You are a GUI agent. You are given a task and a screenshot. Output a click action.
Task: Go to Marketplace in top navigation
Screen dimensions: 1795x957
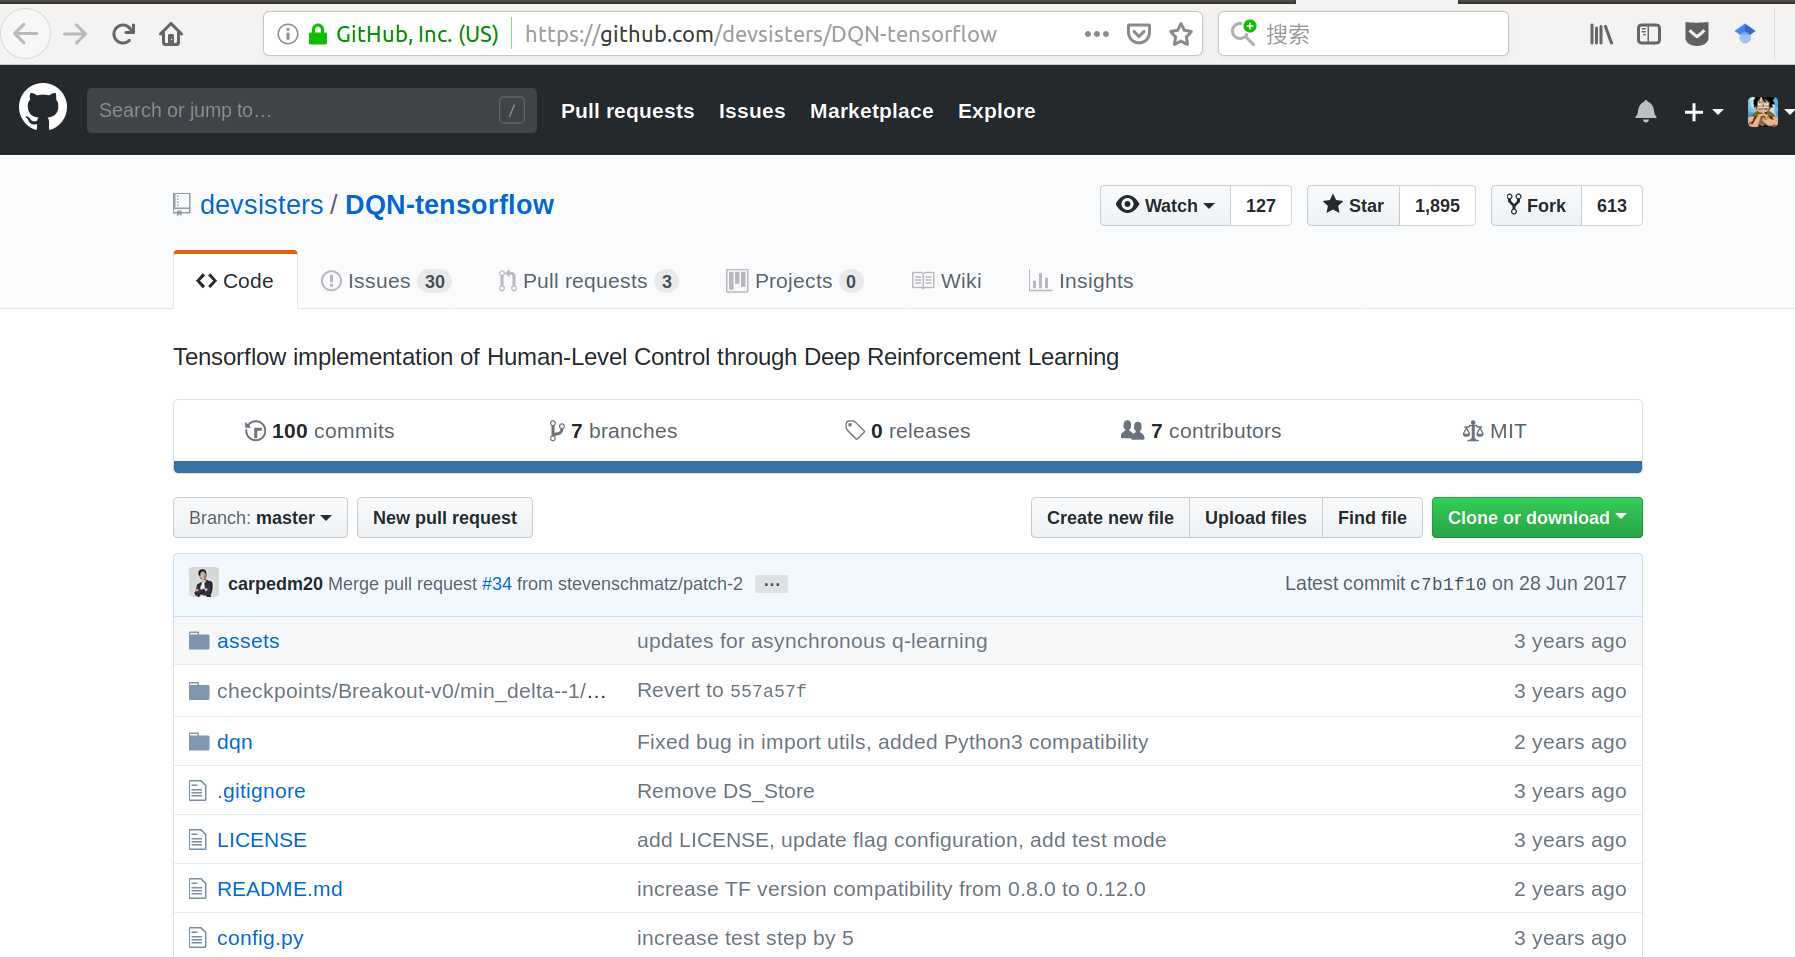tap(872, 111)
